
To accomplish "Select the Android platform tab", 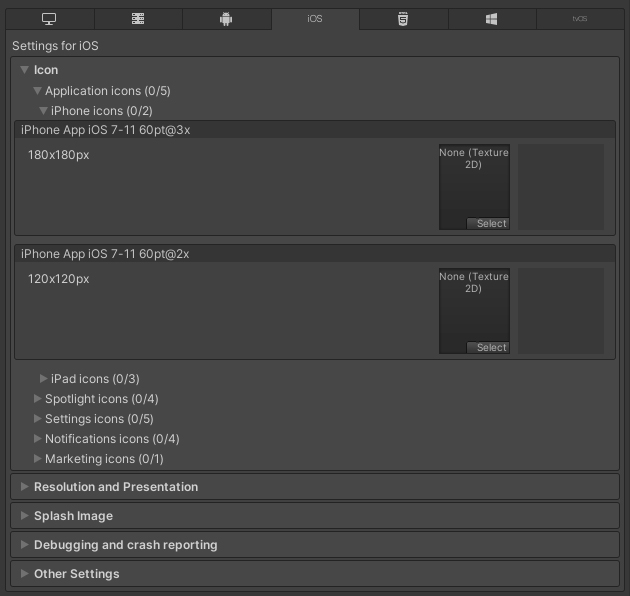I will pos(226,19).
